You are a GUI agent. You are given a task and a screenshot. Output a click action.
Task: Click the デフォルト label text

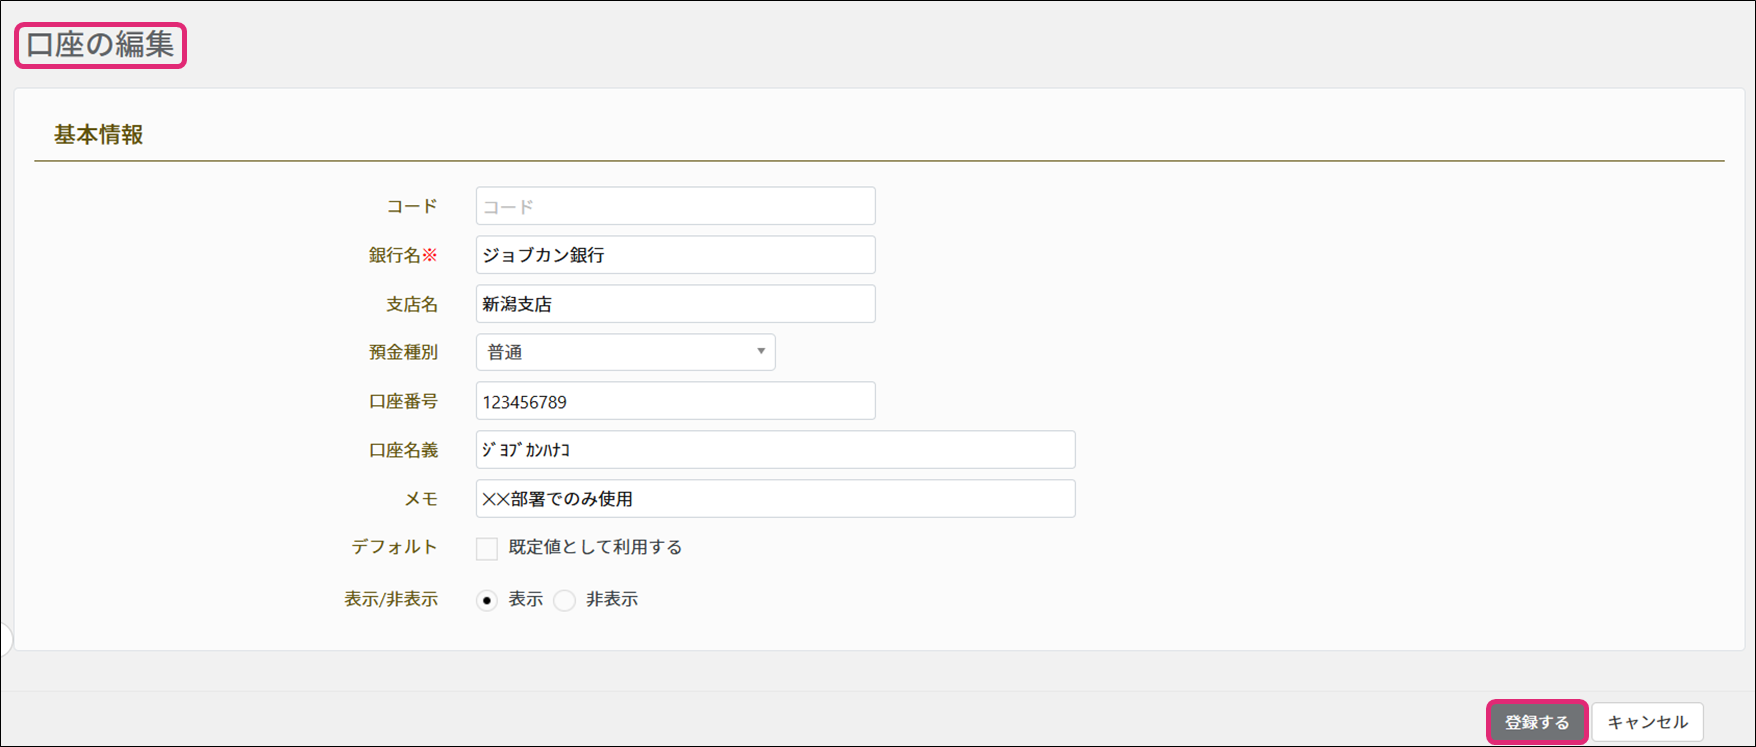[x=394, y=547]
